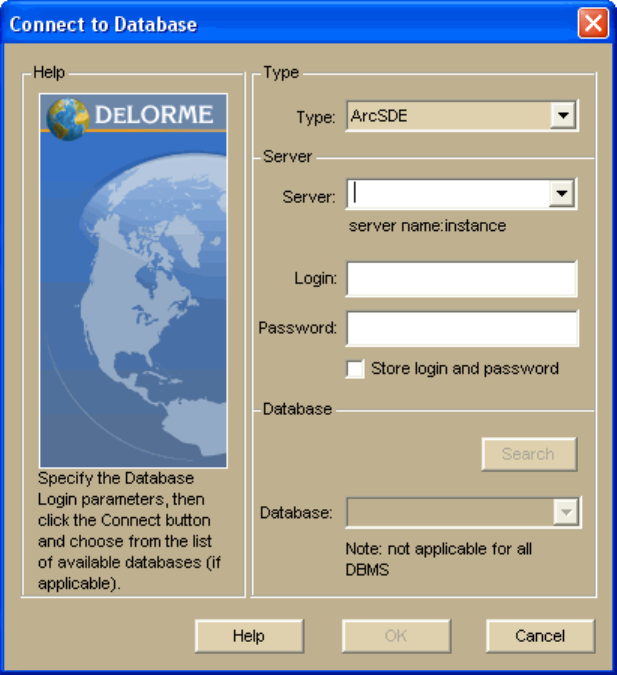
Task: Click the Search button in Database section
Action: coord(529,454)
